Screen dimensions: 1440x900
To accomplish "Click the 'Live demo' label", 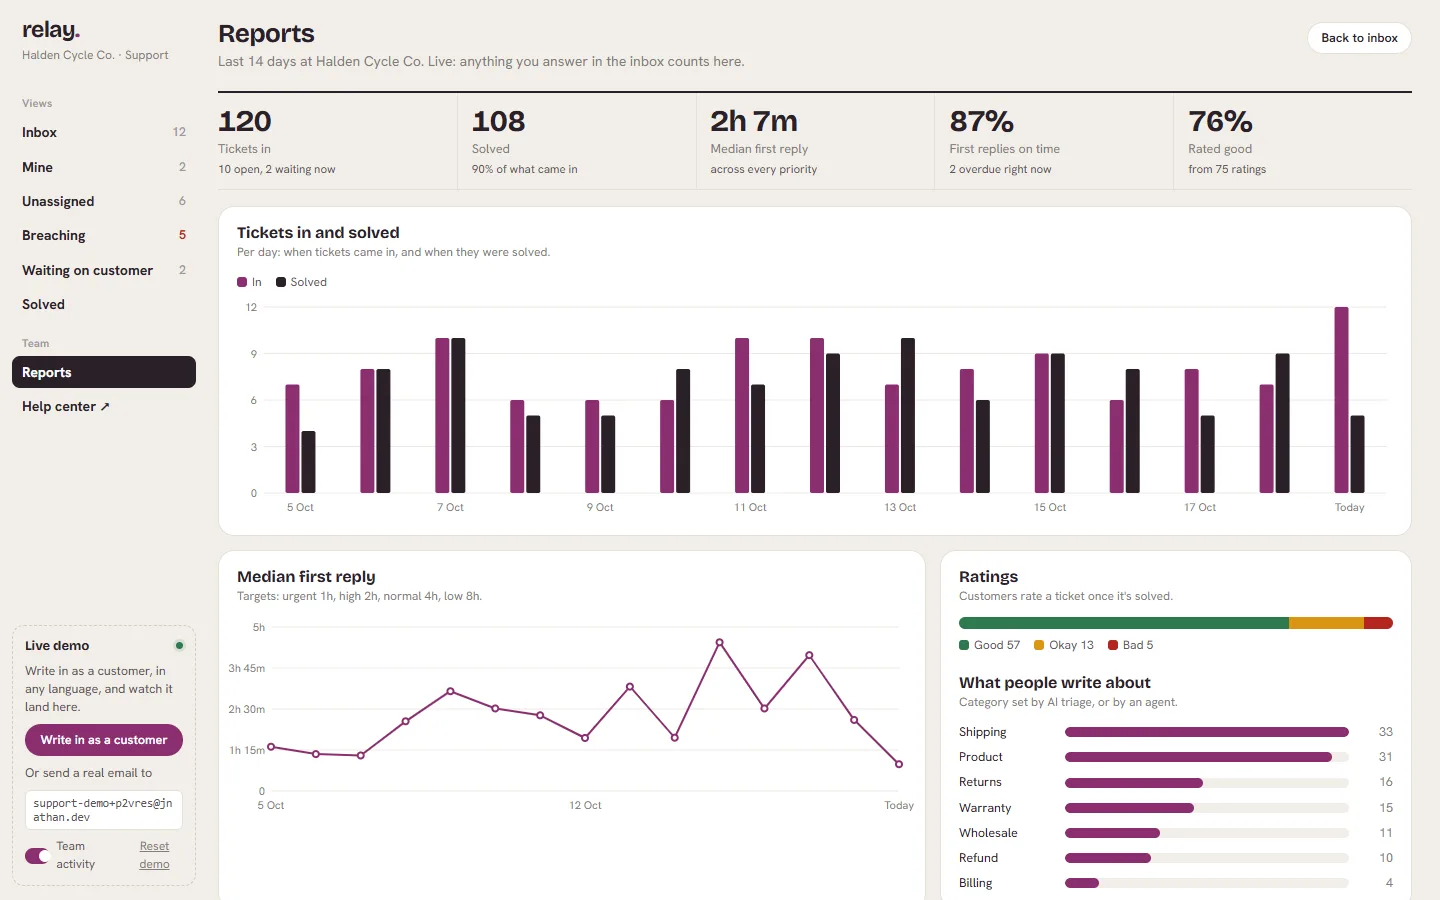I will point(57,646).
